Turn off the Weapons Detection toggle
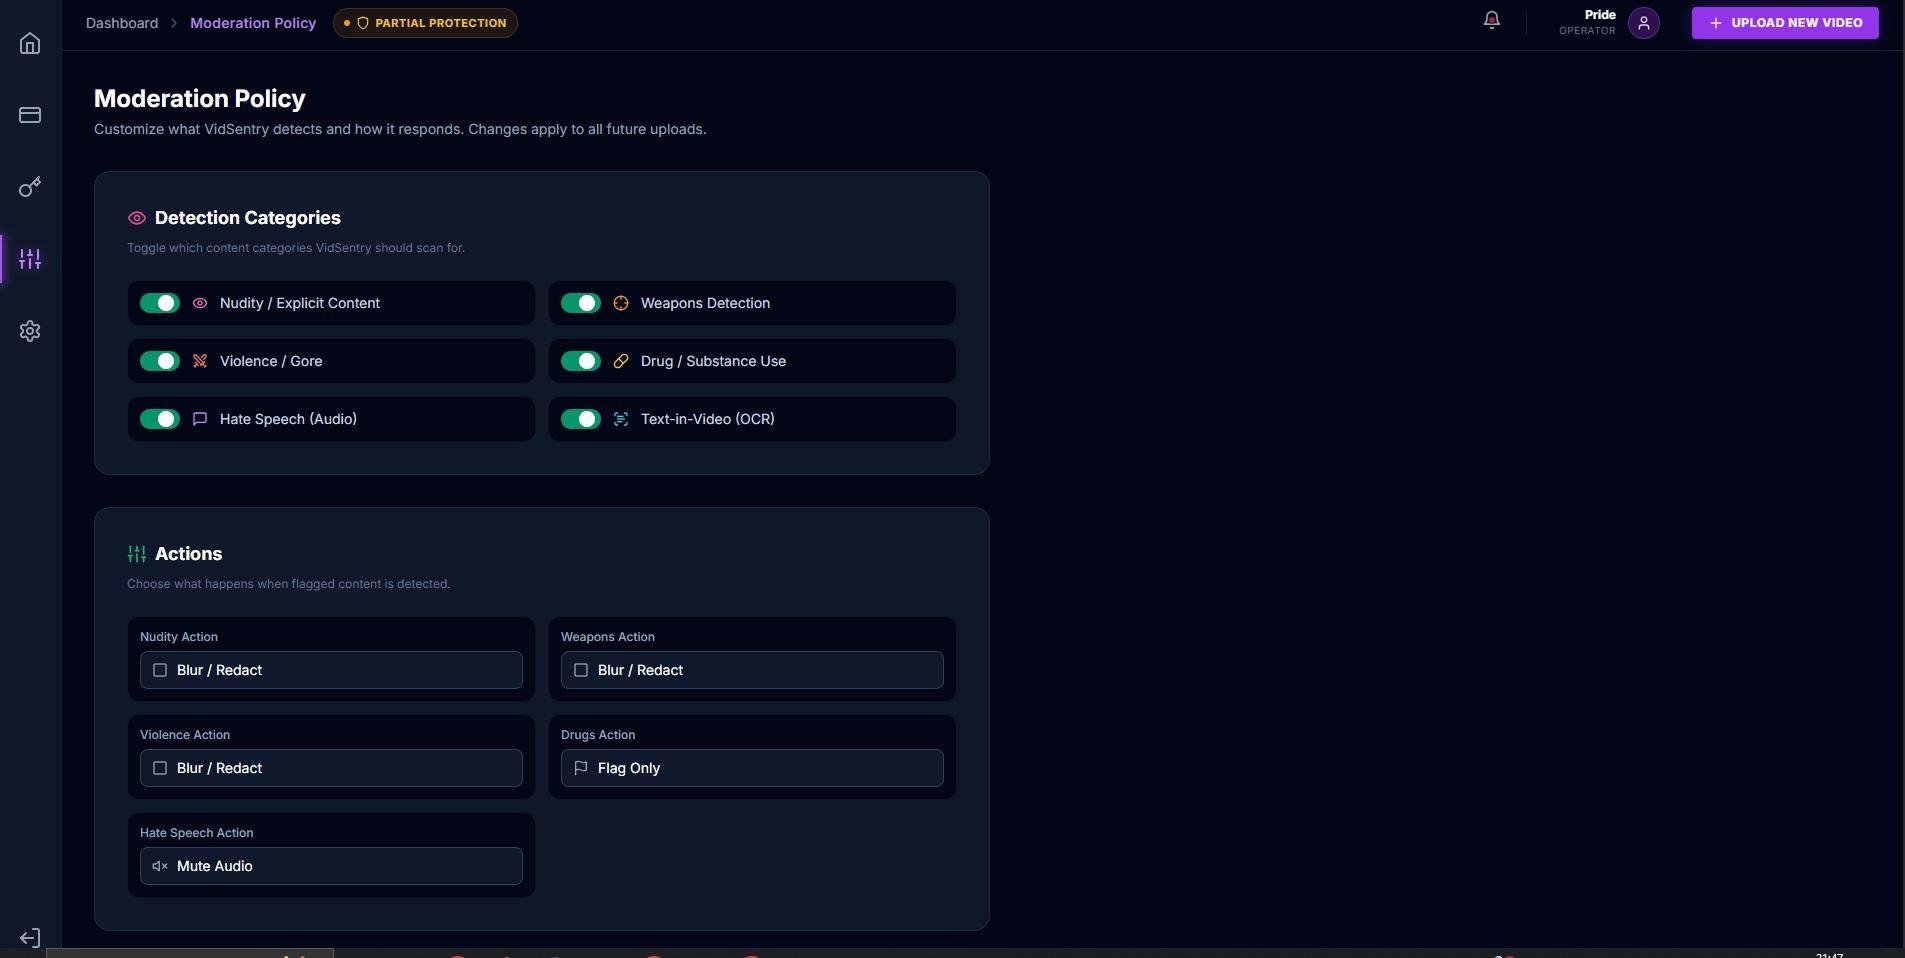Image resolution: width=1905 pixels, height=958 pixels. click(x=581, y=303)
